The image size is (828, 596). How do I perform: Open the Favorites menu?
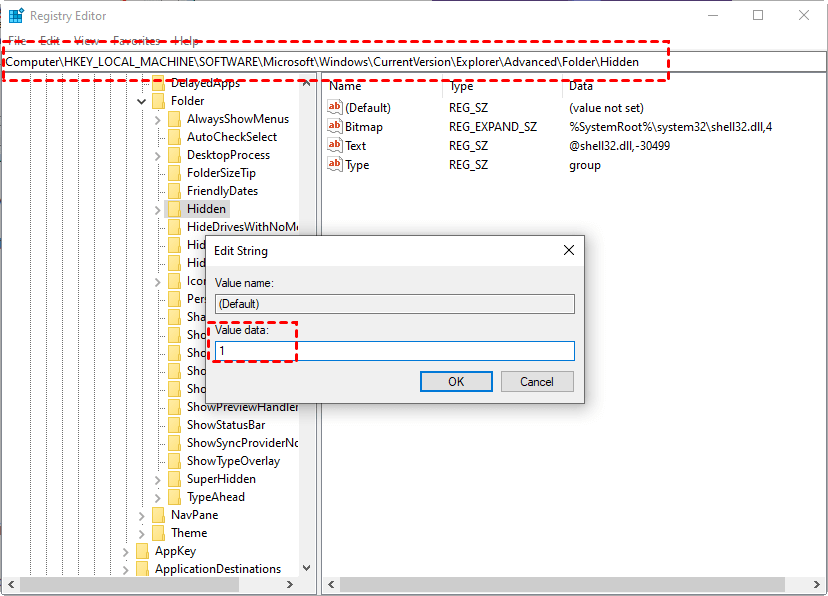136,40
